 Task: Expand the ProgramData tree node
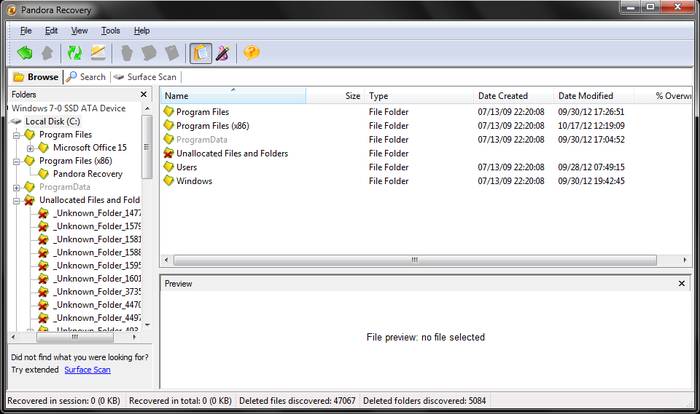pyautogui.click(x=17, y=188)
